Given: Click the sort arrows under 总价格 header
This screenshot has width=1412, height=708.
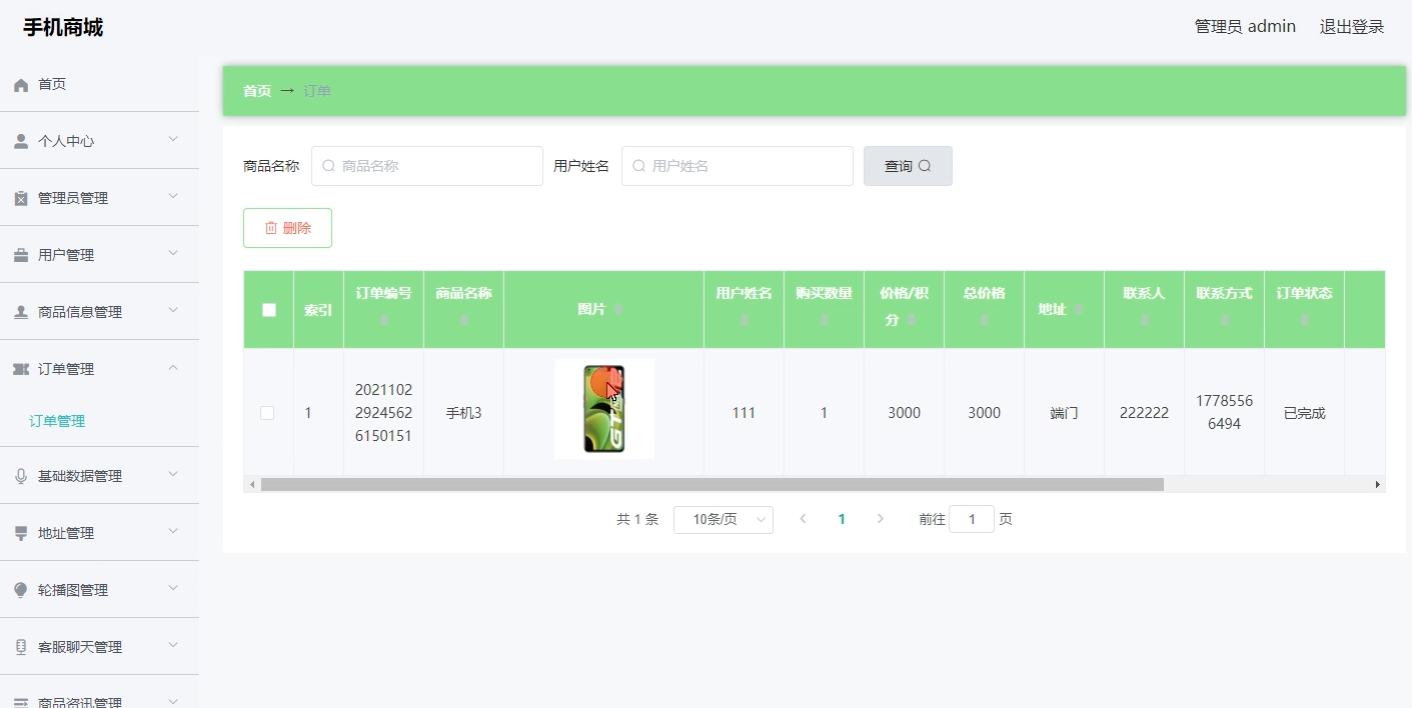Looking at the screenshot, I should pyautogui.click(x=984, y=320).
